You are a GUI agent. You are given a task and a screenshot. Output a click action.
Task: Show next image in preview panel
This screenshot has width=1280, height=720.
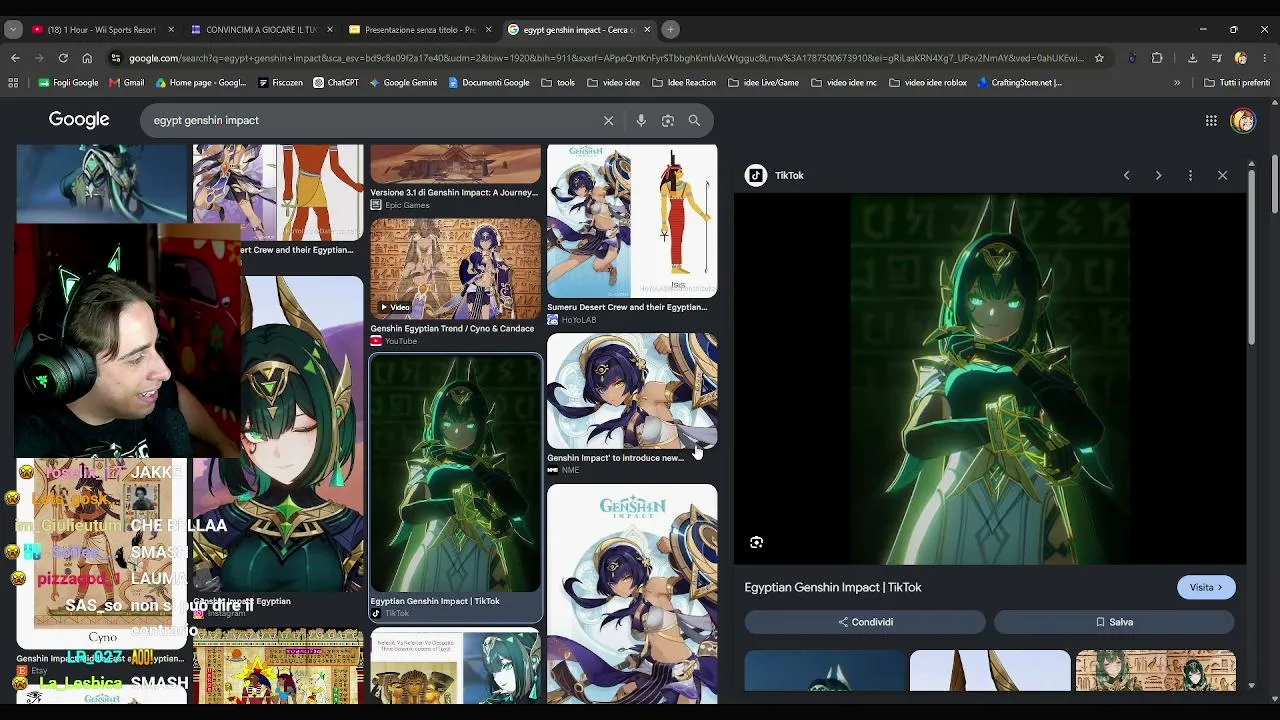[x=1158, y=175]
